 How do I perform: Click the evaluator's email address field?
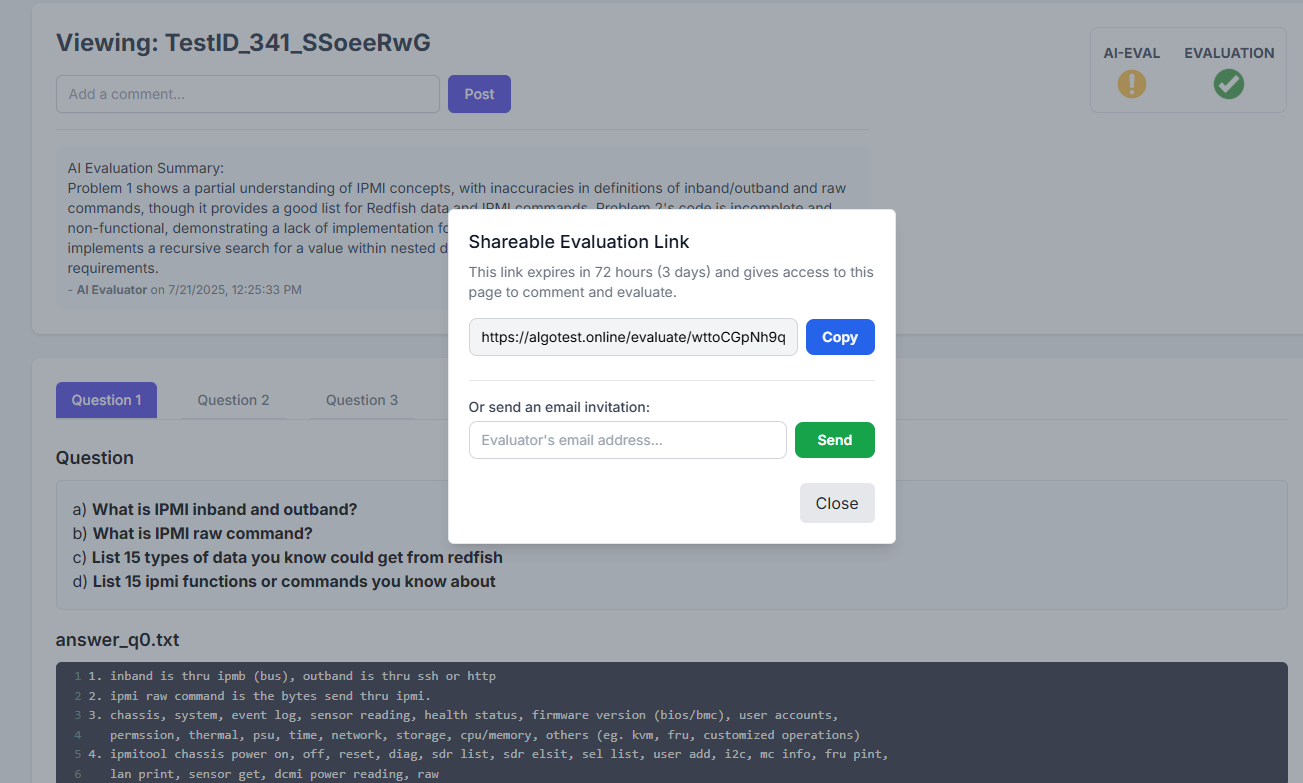(627, 440)
